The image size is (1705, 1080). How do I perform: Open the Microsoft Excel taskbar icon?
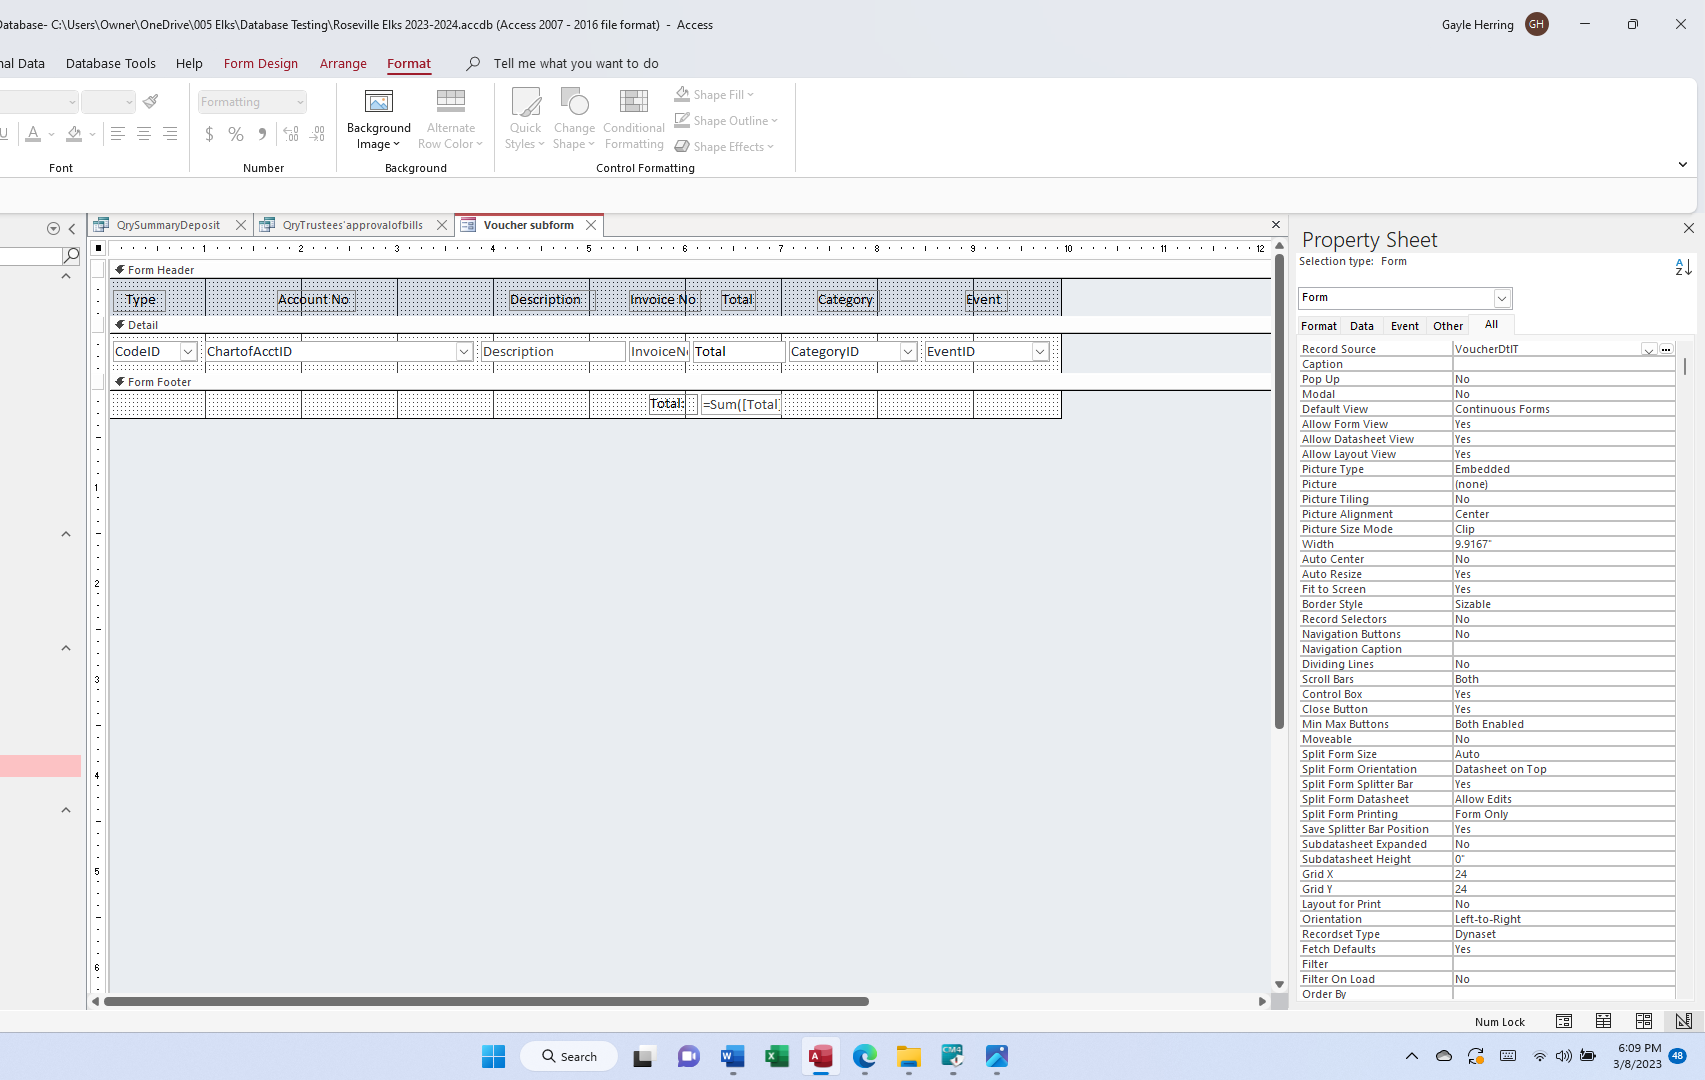click(776, 1056)
